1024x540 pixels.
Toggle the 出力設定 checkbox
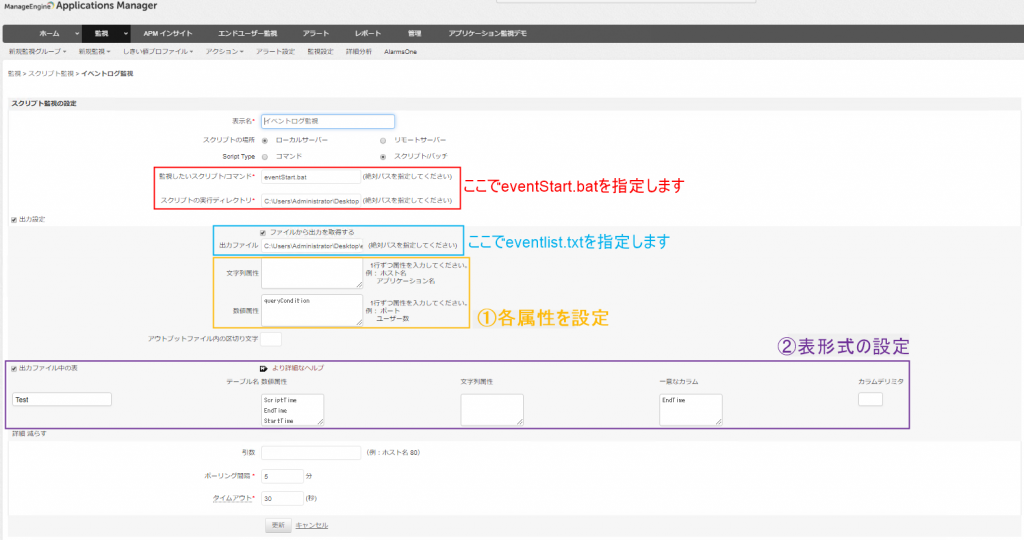pyautogui.click(x=13, y=219)
